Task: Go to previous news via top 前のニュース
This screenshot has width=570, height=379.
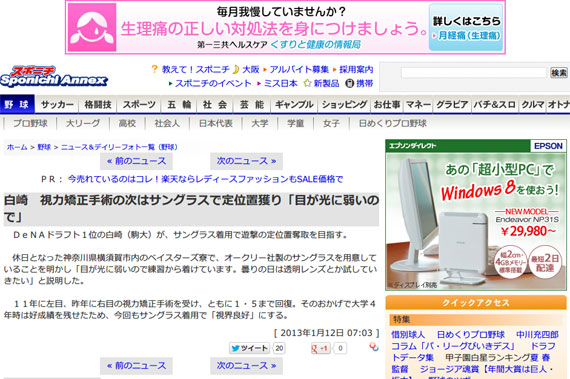Action: click(x=136, y=161)
